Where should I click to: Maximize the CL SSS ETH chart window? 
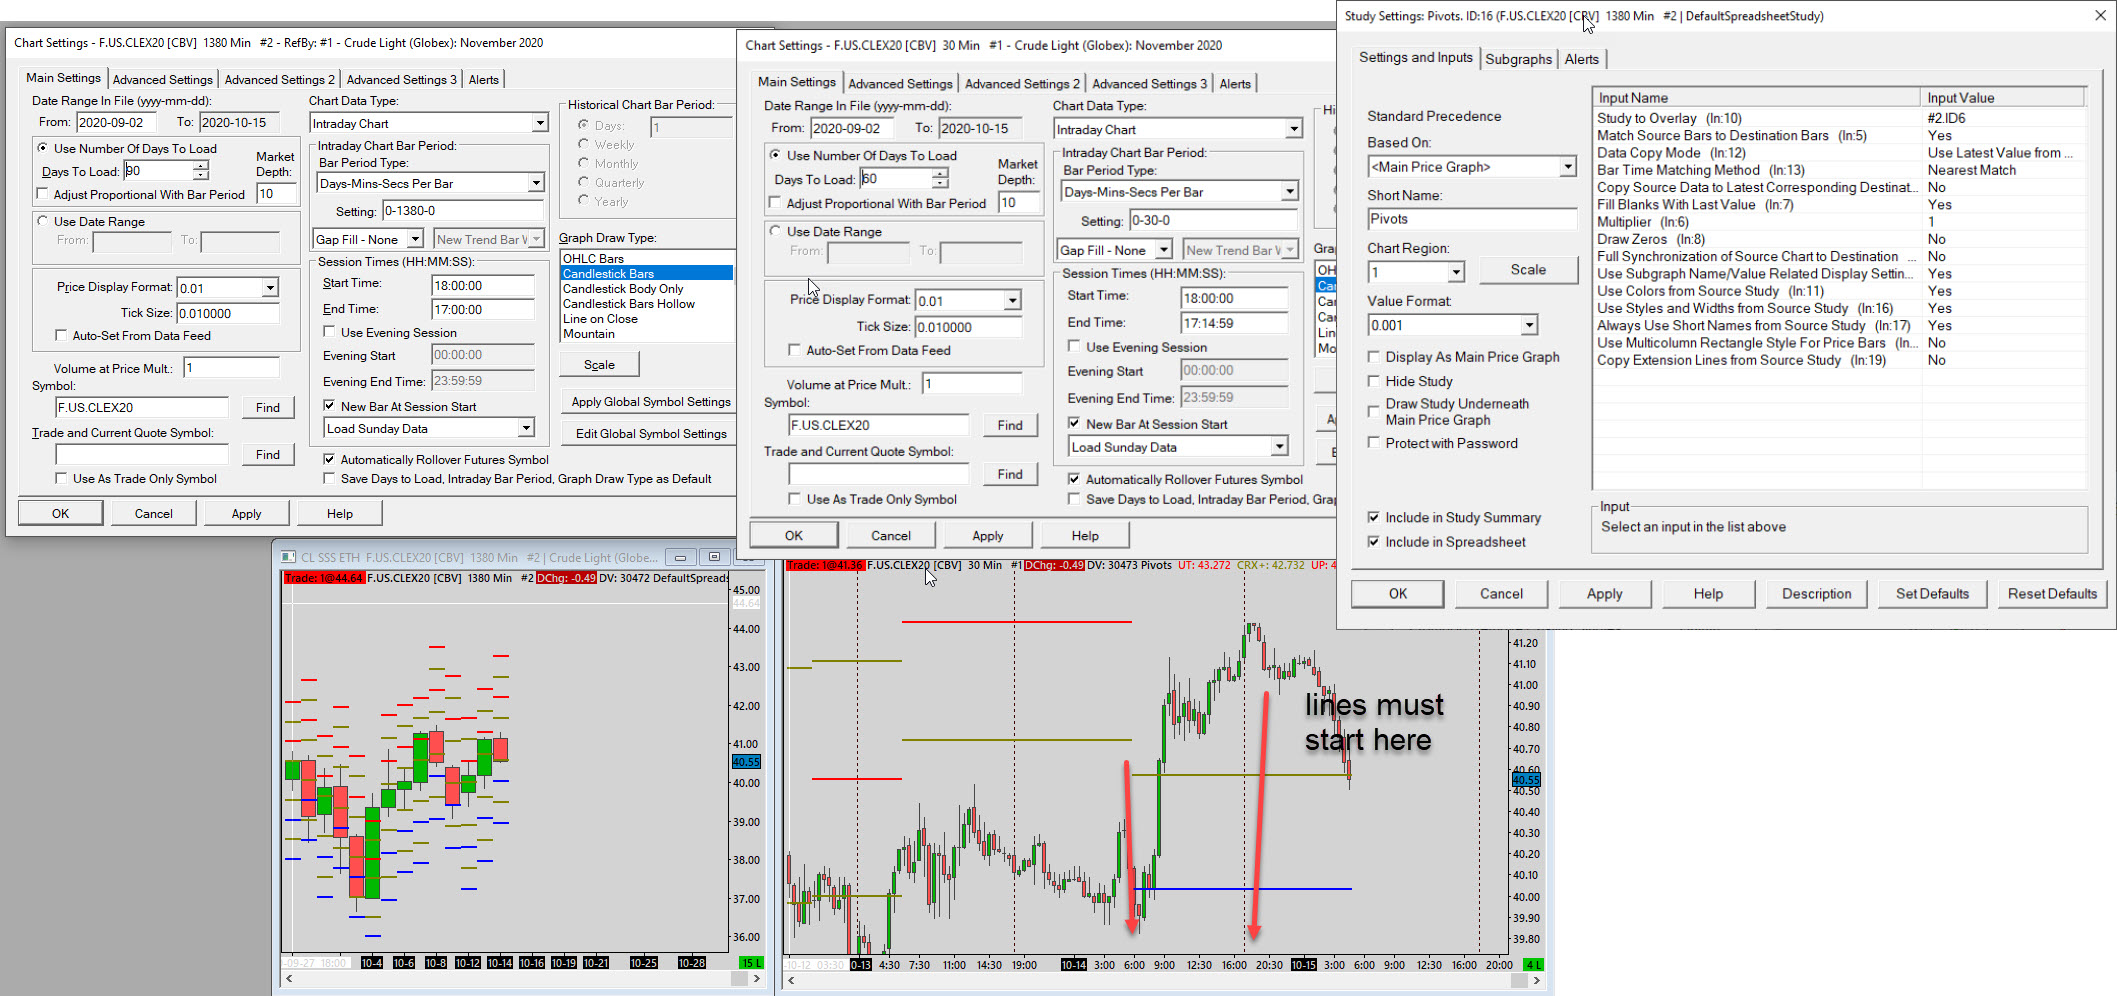coord(714,557)
